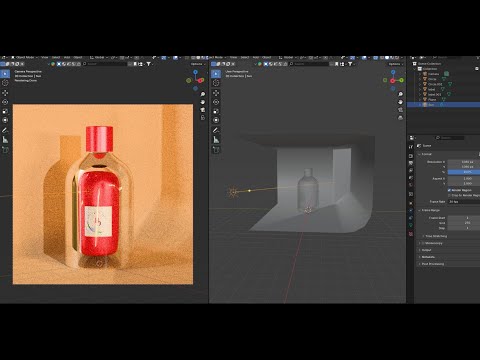Open the Scene properties tab
Viewport: 480px width, 360px height.
coord(411,178)
